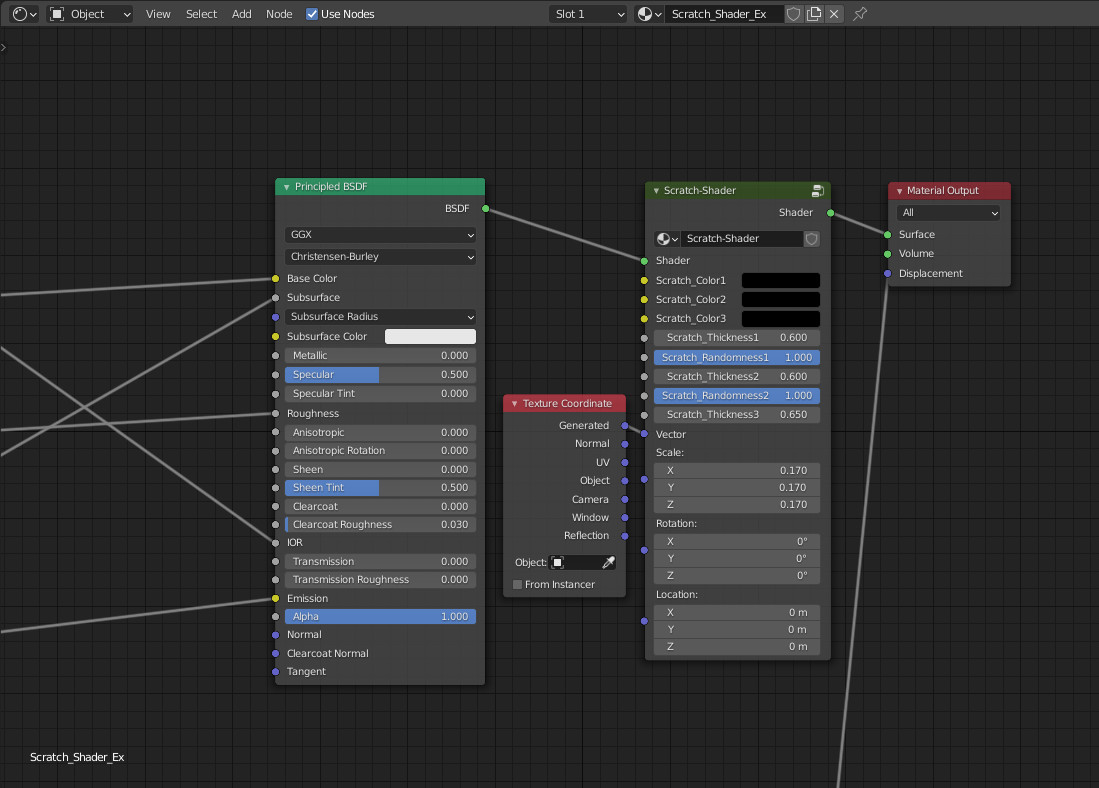
Task: Enable the From Instancer checkbox
Action: pyautogui.click(x=518, y=585)
